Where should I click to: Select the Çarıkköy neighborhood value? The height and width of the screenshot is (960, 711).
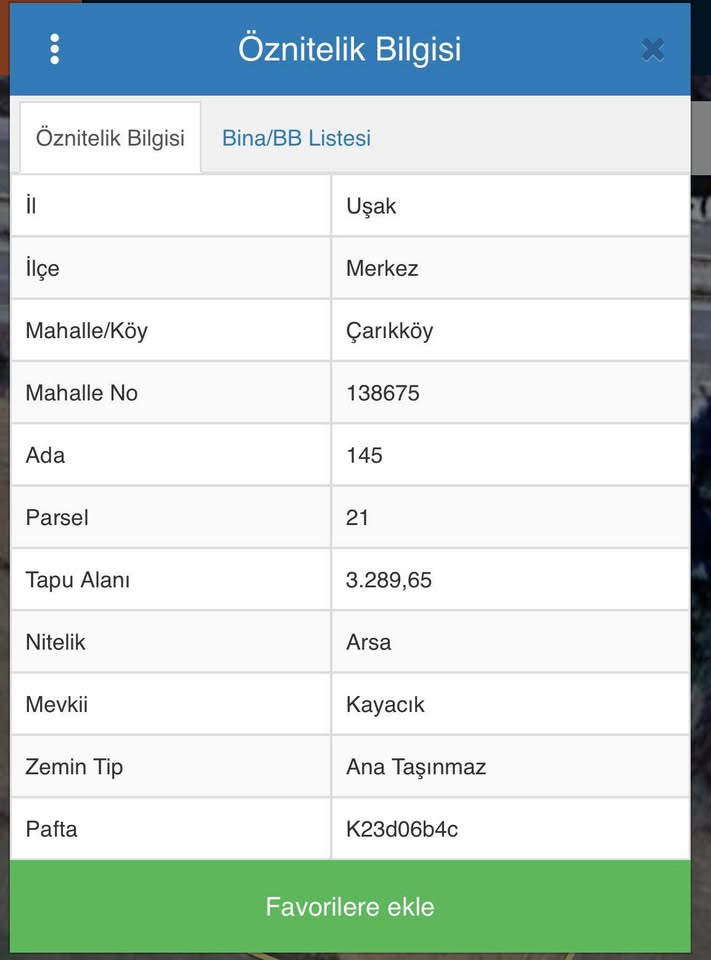(389, 331)
